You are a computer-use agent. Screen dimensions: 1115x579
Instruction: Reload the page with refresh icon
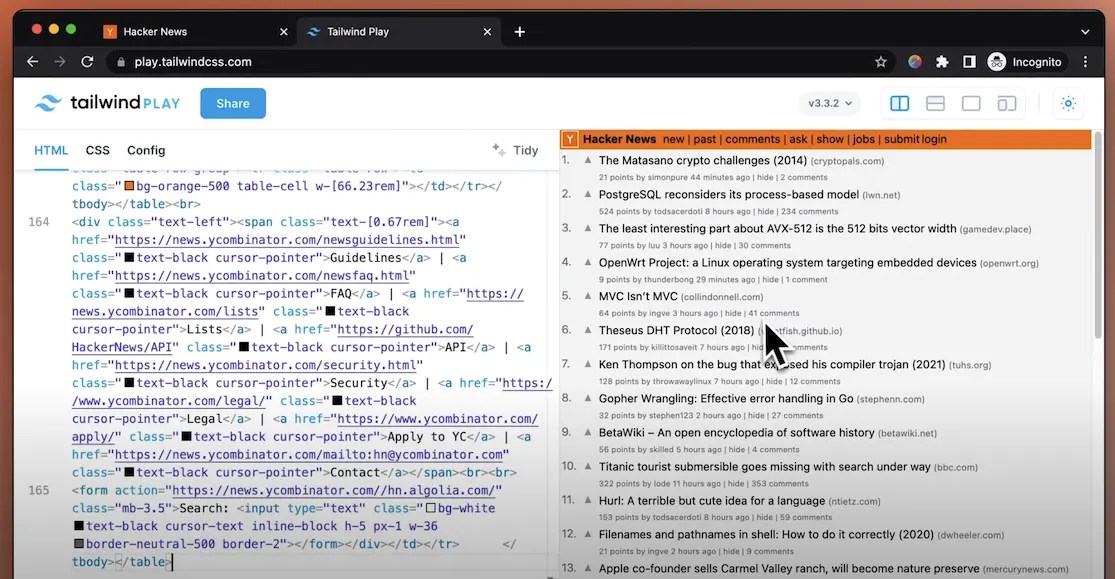[87, 62]
